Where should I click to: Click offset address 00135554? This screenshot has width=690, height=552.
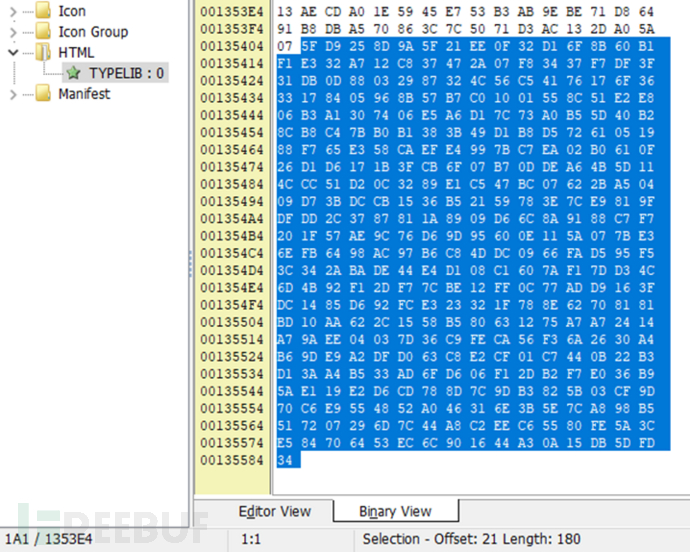(232, 408)
